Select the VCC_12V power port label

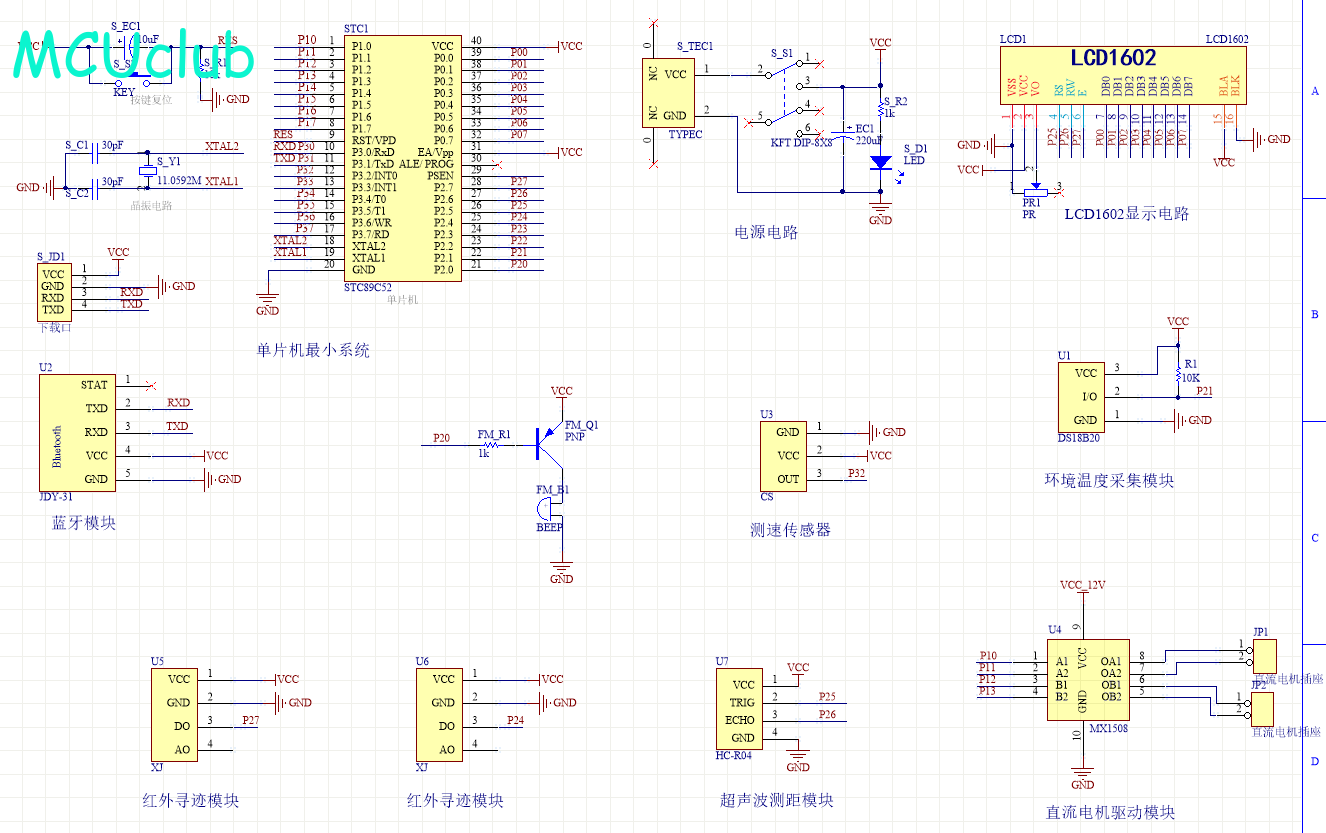click(x=1082, y=585)
